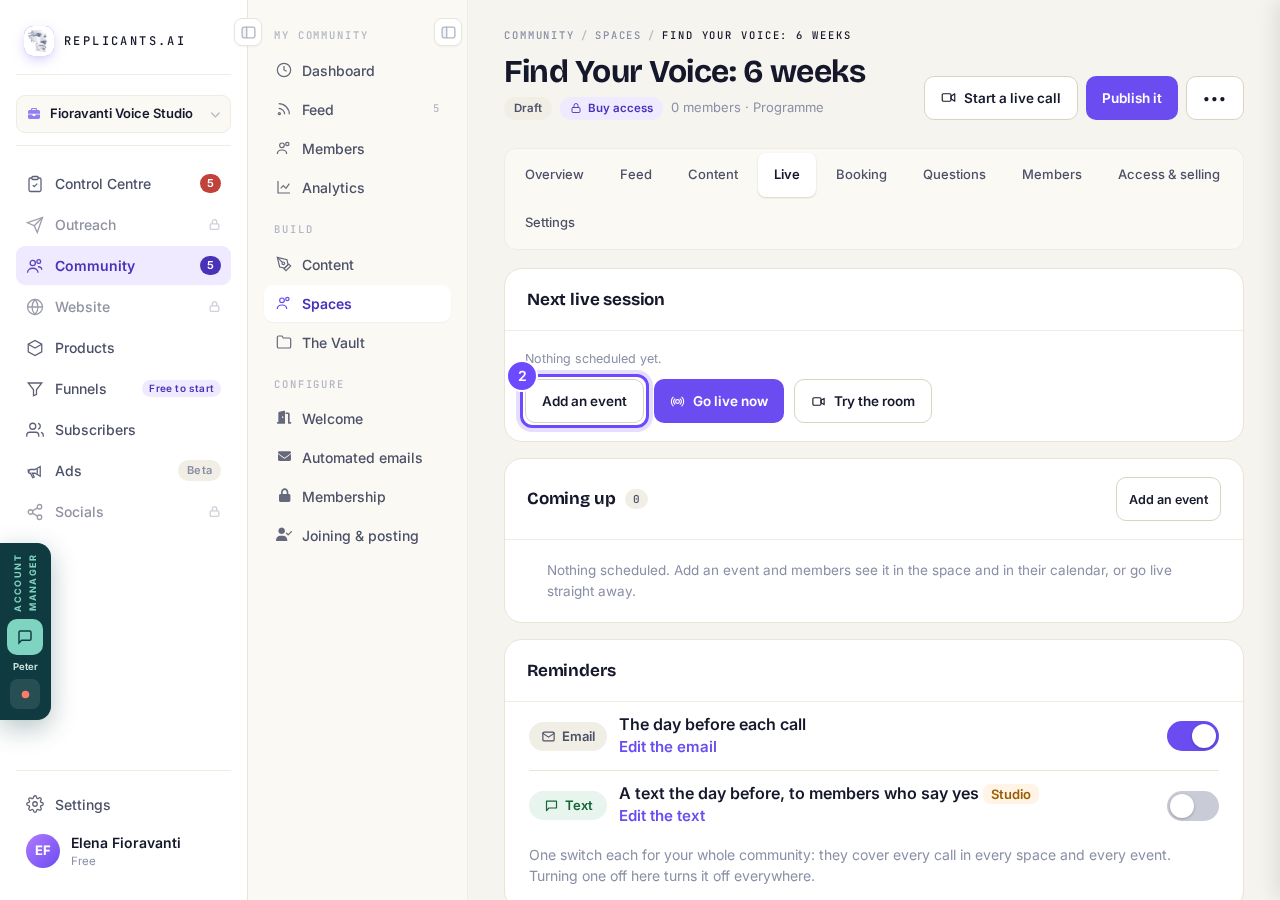
Task: Open Socials share item
Action: pos(123,512)
